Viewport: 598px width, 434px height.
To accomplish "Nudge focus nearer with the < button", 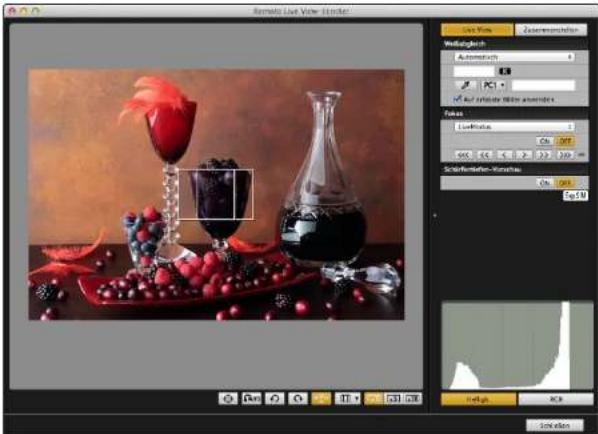I will point(504,155).
